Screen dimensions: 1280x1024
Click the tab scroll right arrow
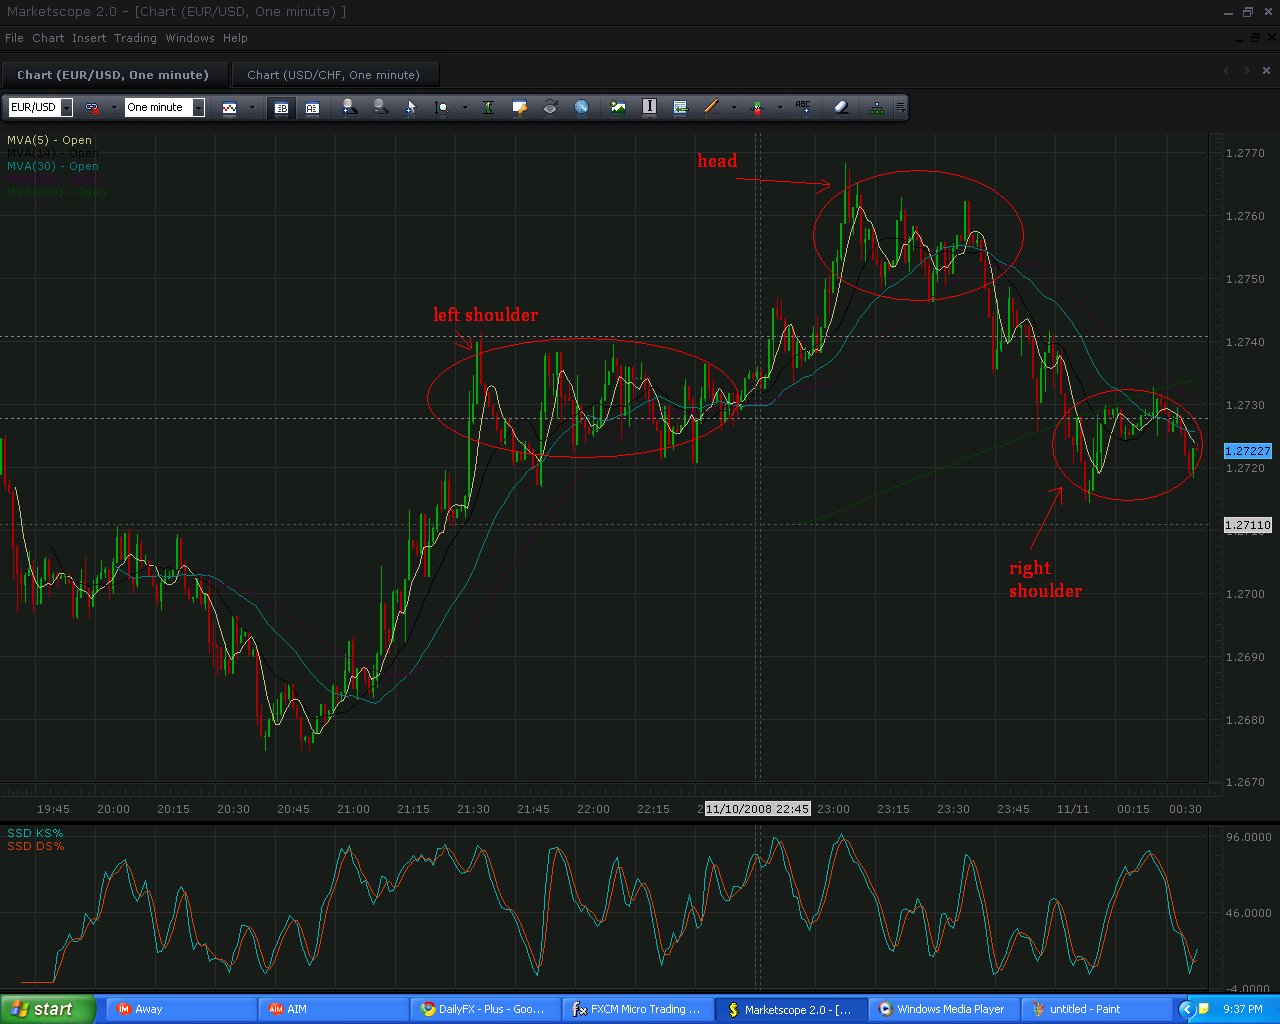coord(1247,71)
